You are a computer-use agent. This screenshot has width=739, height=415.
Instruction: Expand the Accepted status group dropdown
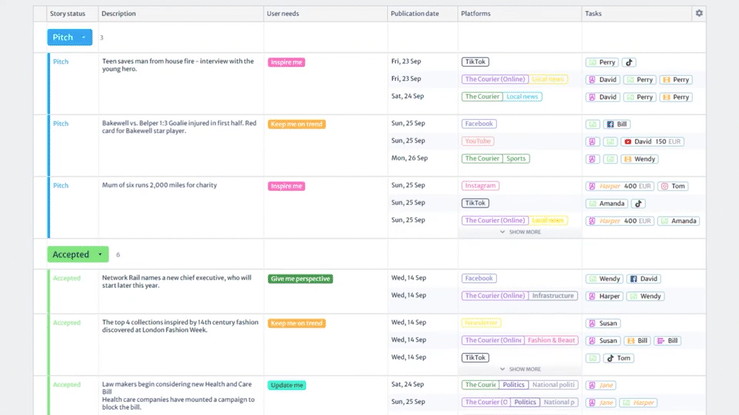pyautogui.click(x=100, y=255)
